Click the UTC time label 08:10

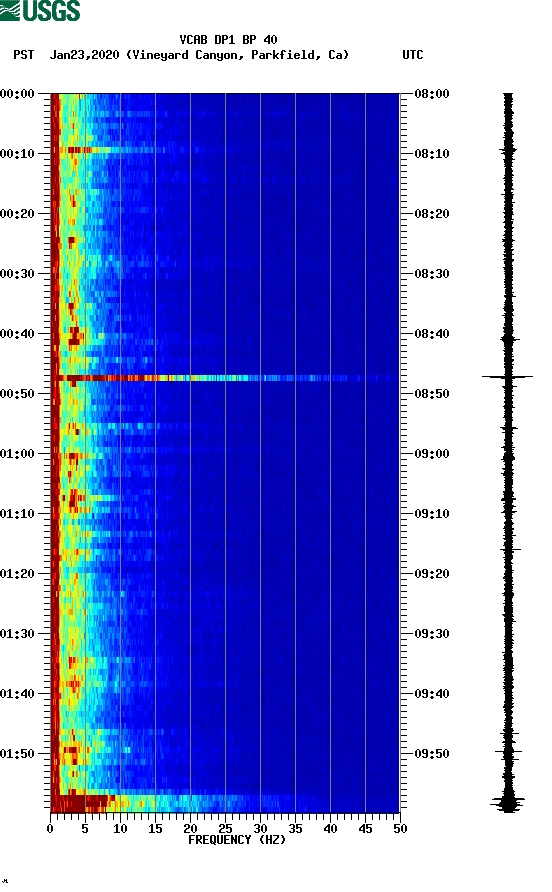pos(432,154)
